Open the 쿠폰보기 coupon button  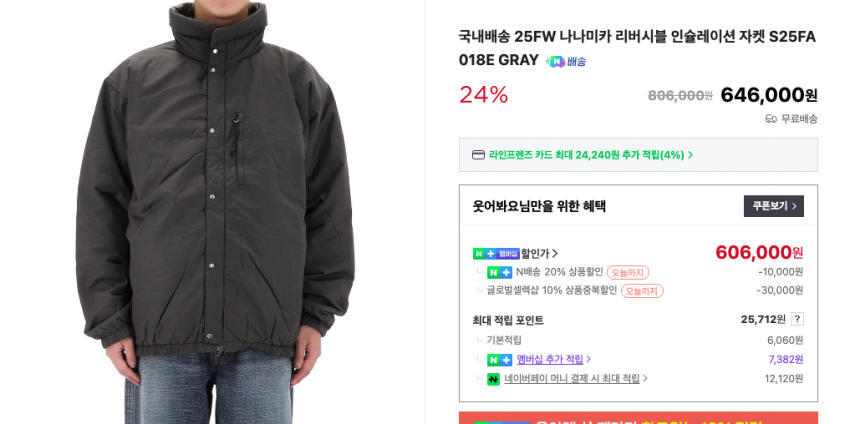(x=774, y=206)
